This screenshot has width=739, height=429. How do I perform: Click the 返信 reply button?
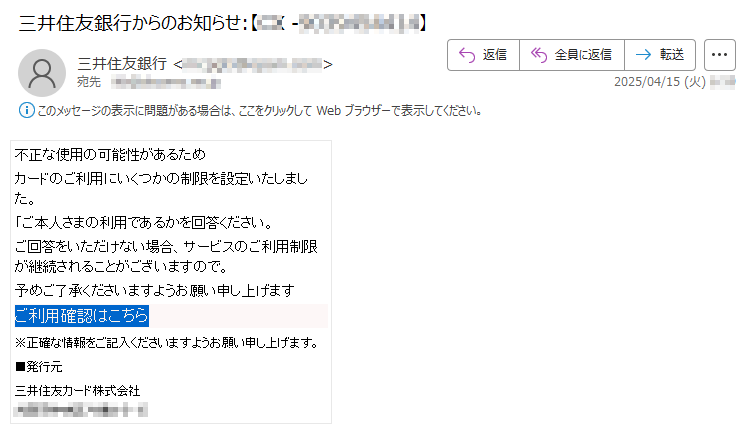[x=483, y=55]
